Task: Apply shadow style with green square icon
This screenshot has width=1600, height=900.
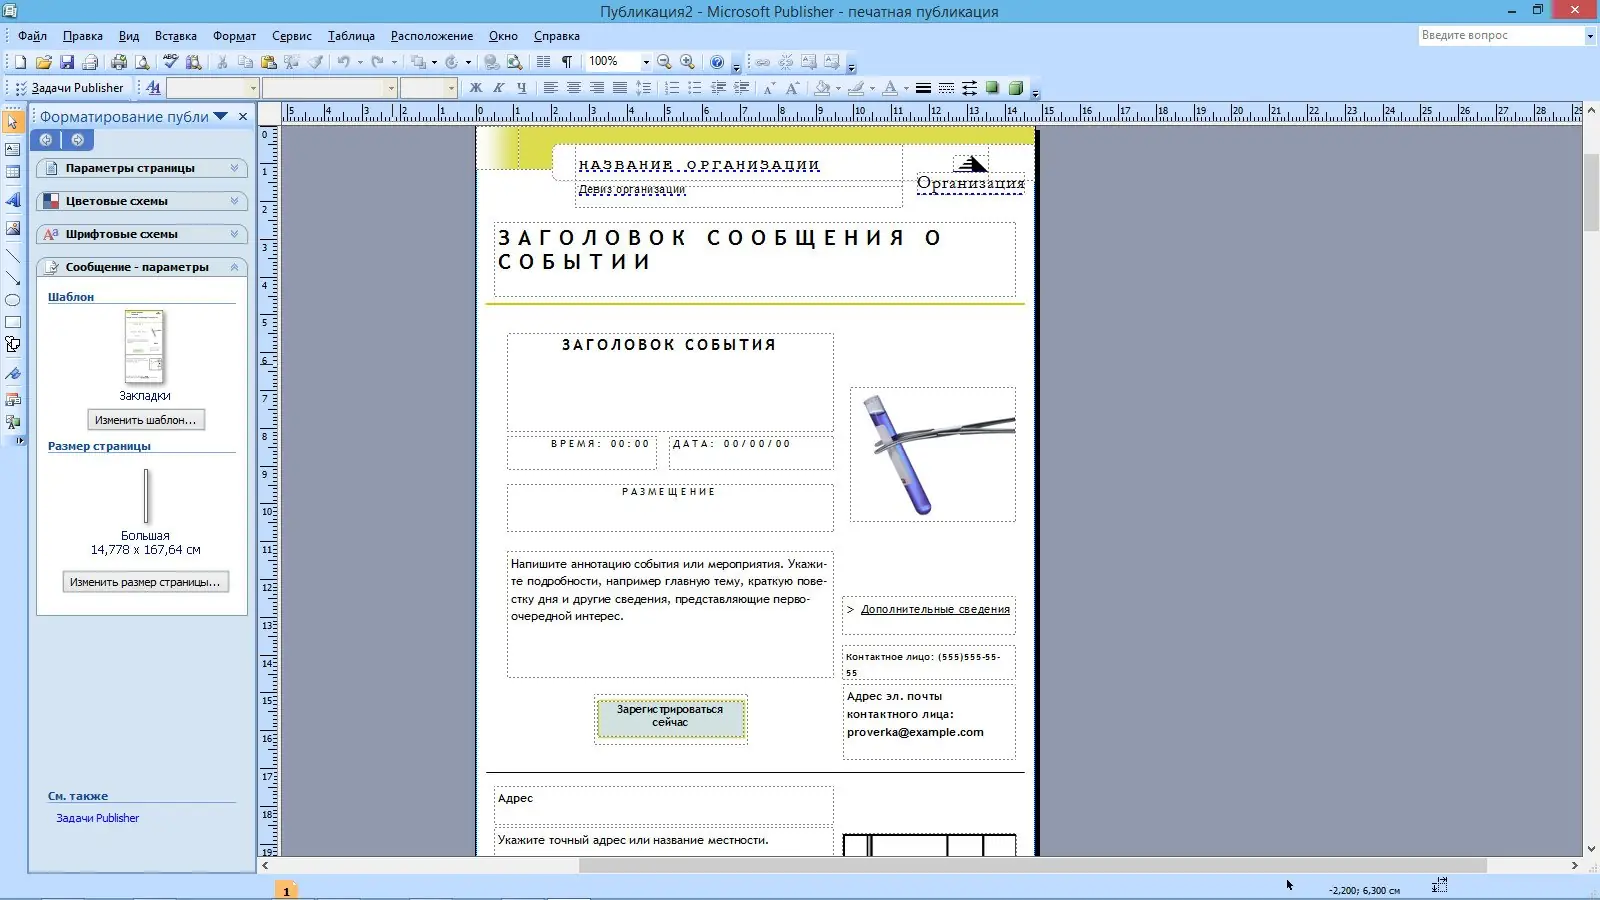Action: [x=992, y=88]
